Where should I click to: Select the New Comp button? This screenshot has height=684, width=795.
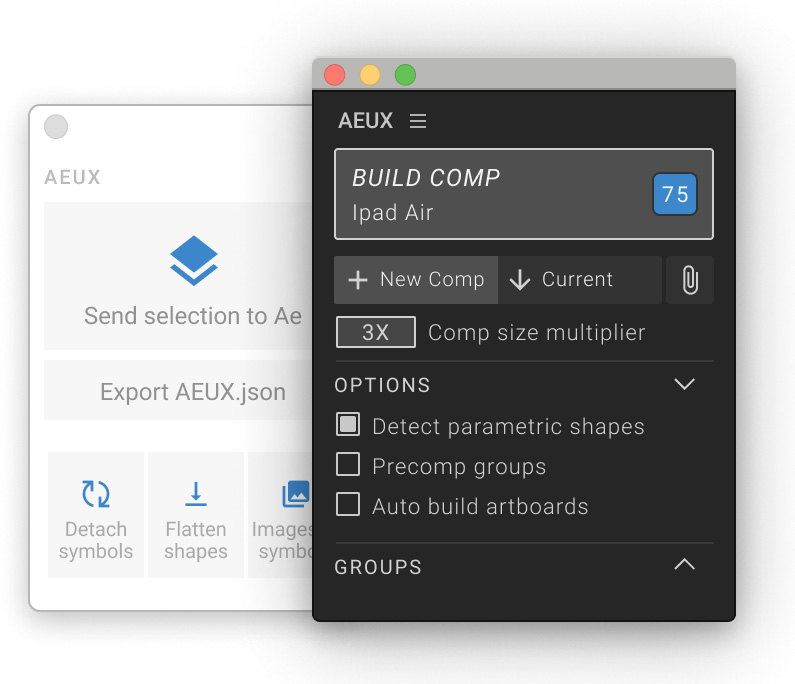click(416, 280)
